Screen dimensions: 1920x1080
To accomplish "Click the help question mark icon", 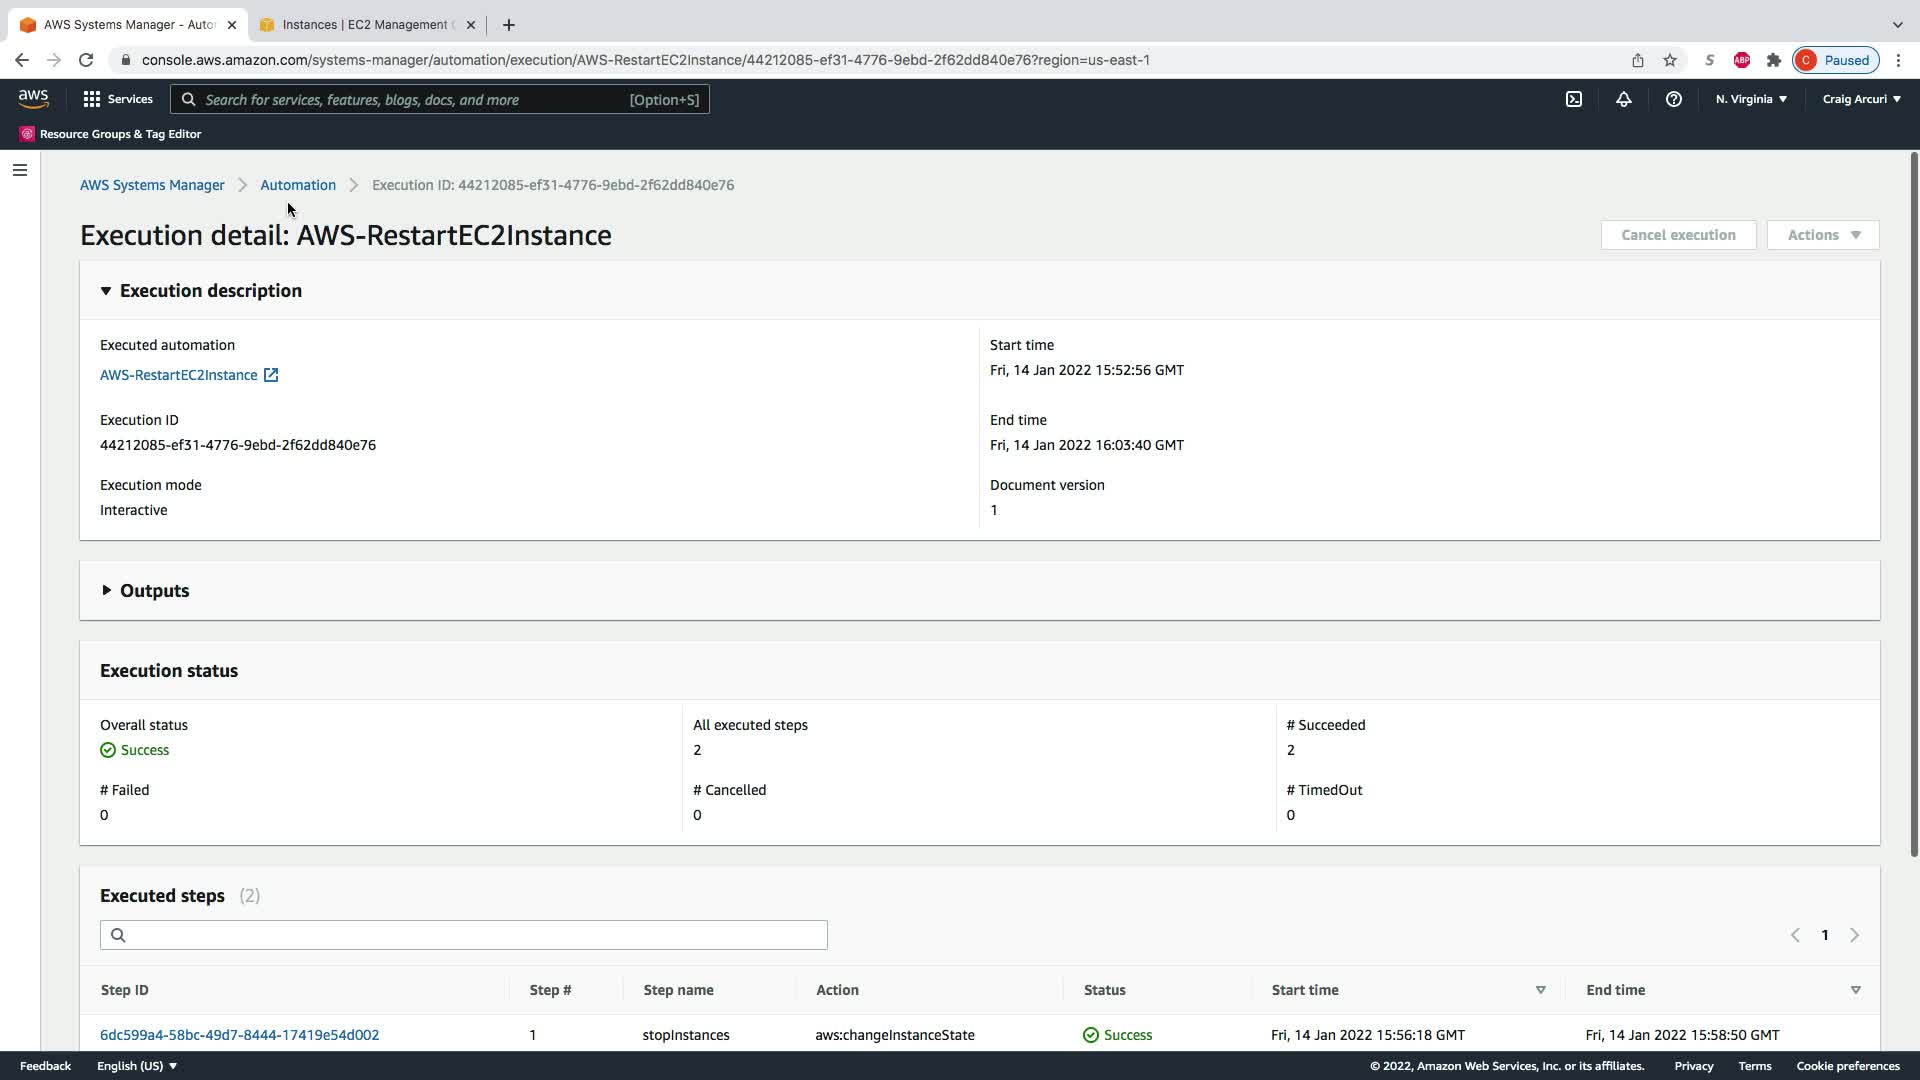I will [1673, 99].
